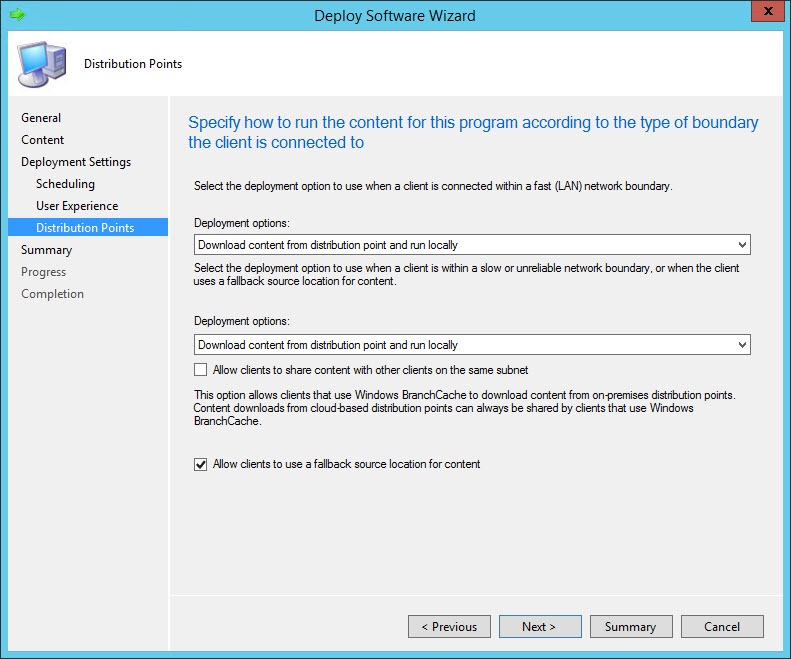Open Deployment Settings in the left navigation
The height and width of the screenshot is (659, 791).
click(76, 162)
